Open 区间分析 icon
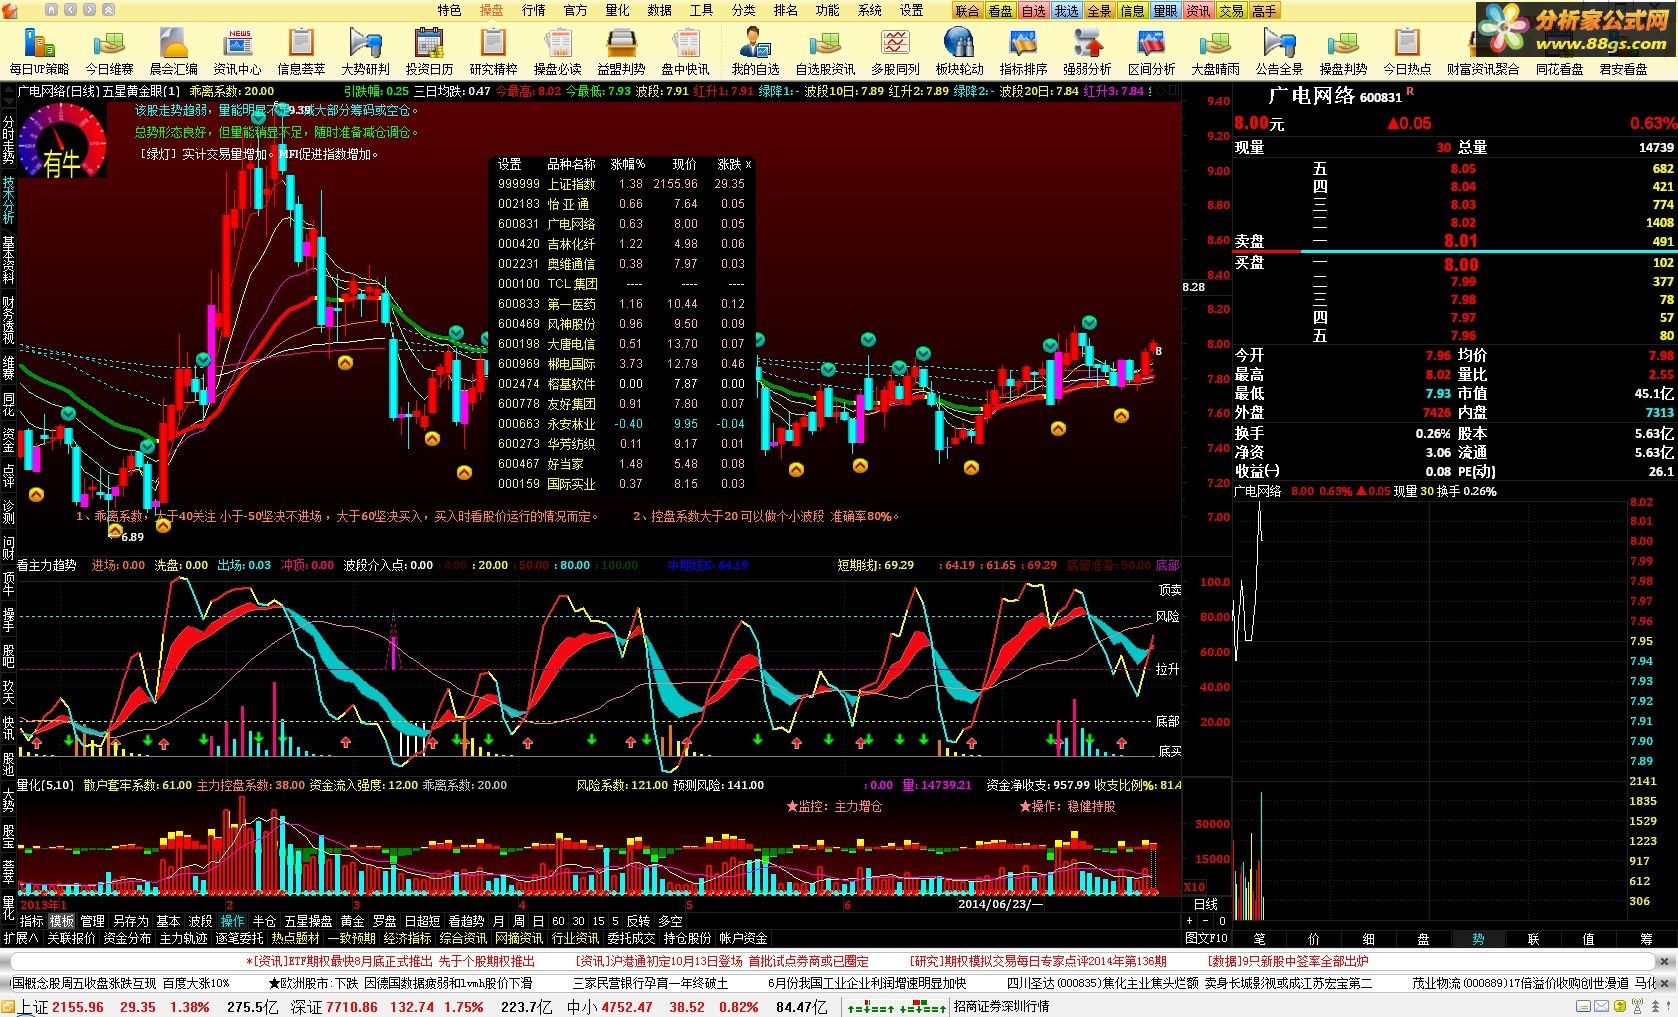Viewport: 1678px width, 1017px height. point(1151,52)
